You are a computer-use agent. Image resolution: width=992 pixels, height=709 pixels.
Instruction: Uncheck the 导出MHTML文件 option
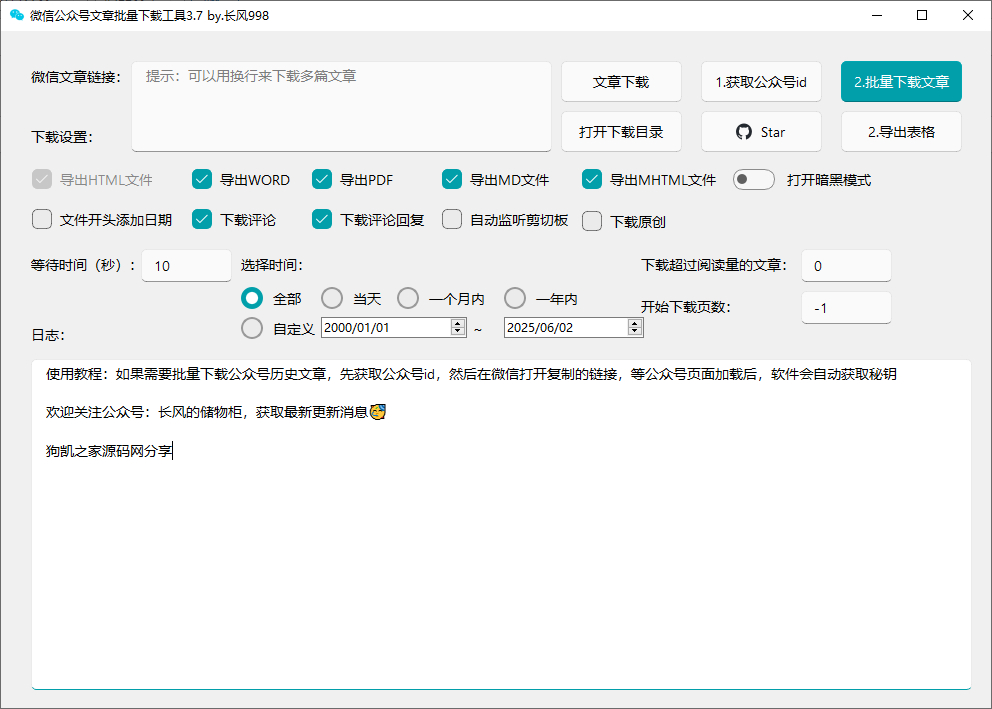pyautogui.click(x=592, y=179)
